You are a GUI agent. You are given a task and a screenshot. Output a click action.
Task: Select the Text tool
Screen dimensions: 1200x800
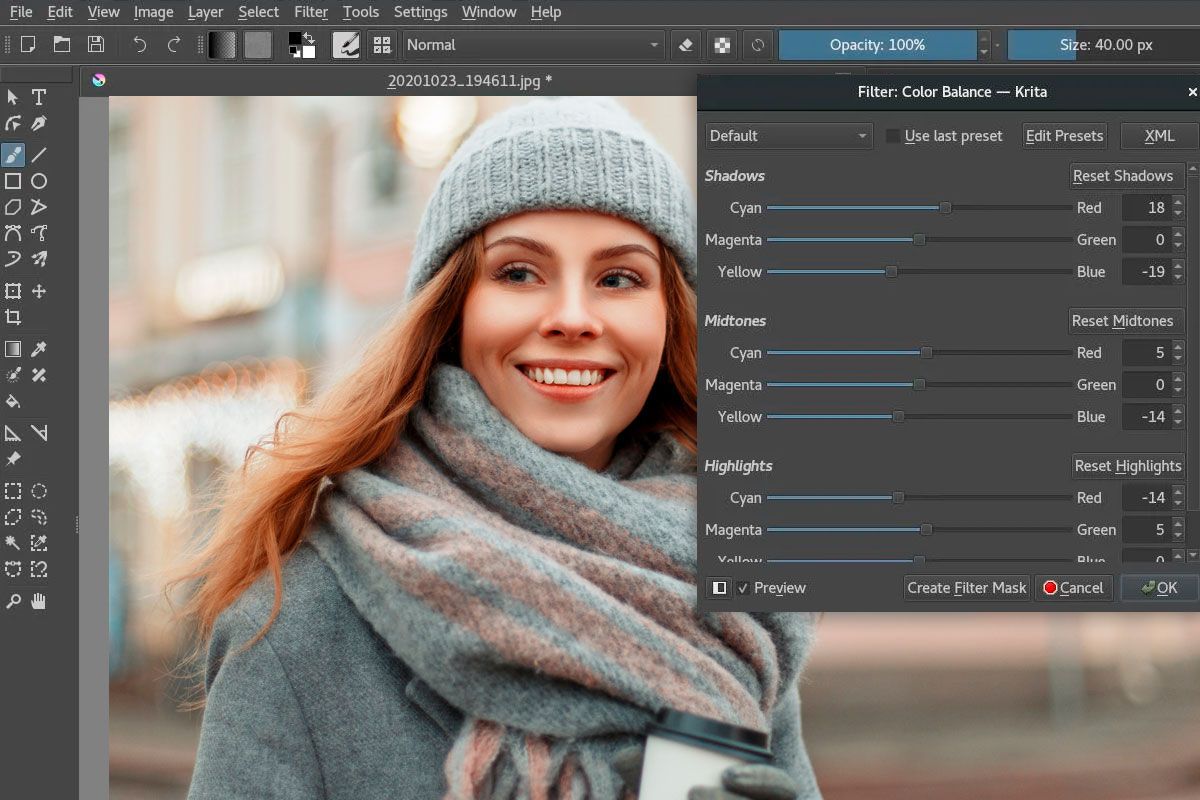[x=39, y=97]
